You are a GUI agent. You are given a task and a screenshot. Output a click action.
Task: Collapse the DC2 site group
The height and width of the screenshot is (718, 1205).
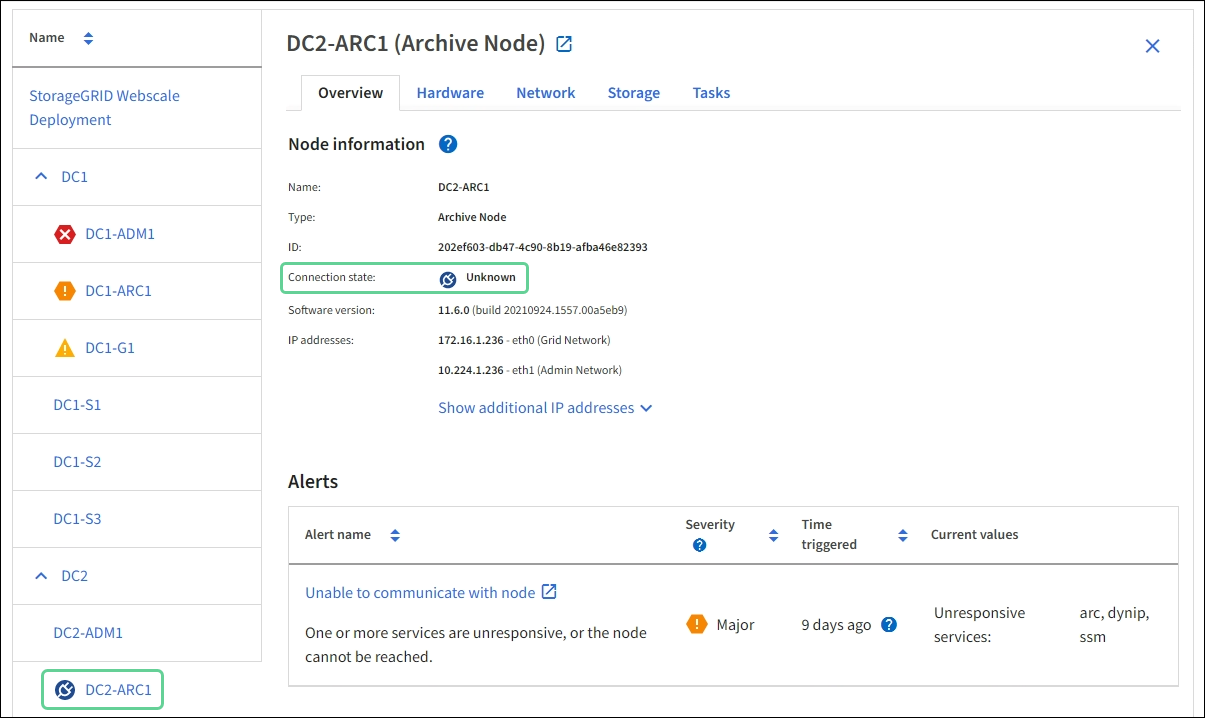(41, 576)
